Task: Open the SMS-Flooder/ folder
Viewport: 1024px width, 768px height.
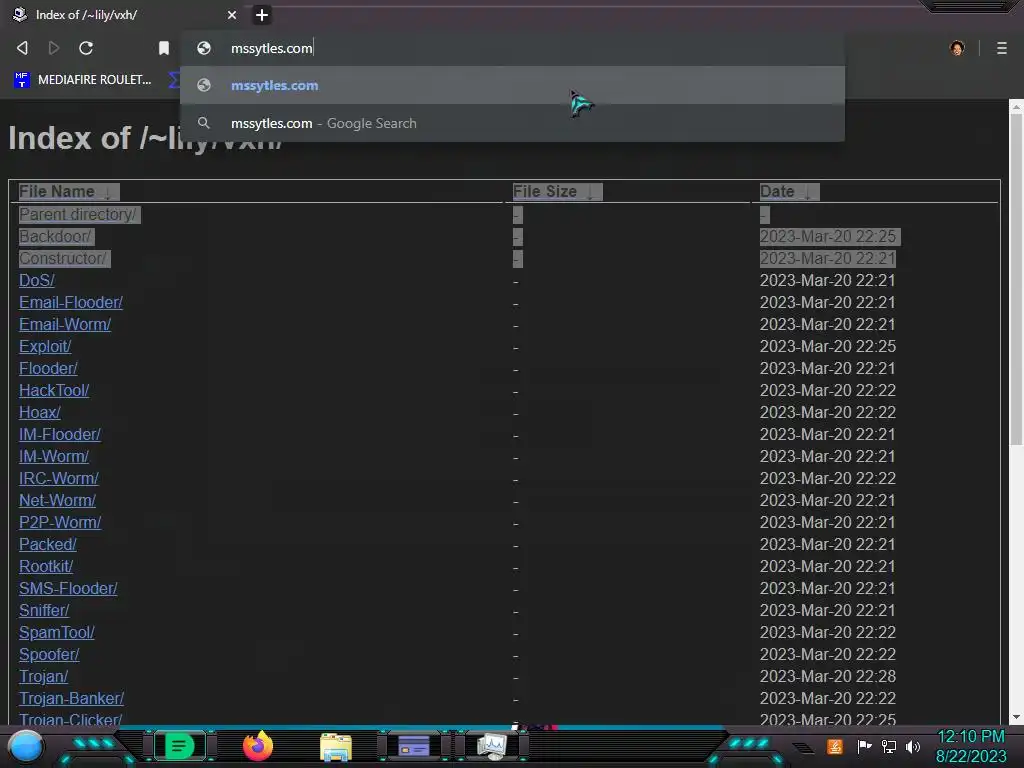Action: (x=68, y=588)
